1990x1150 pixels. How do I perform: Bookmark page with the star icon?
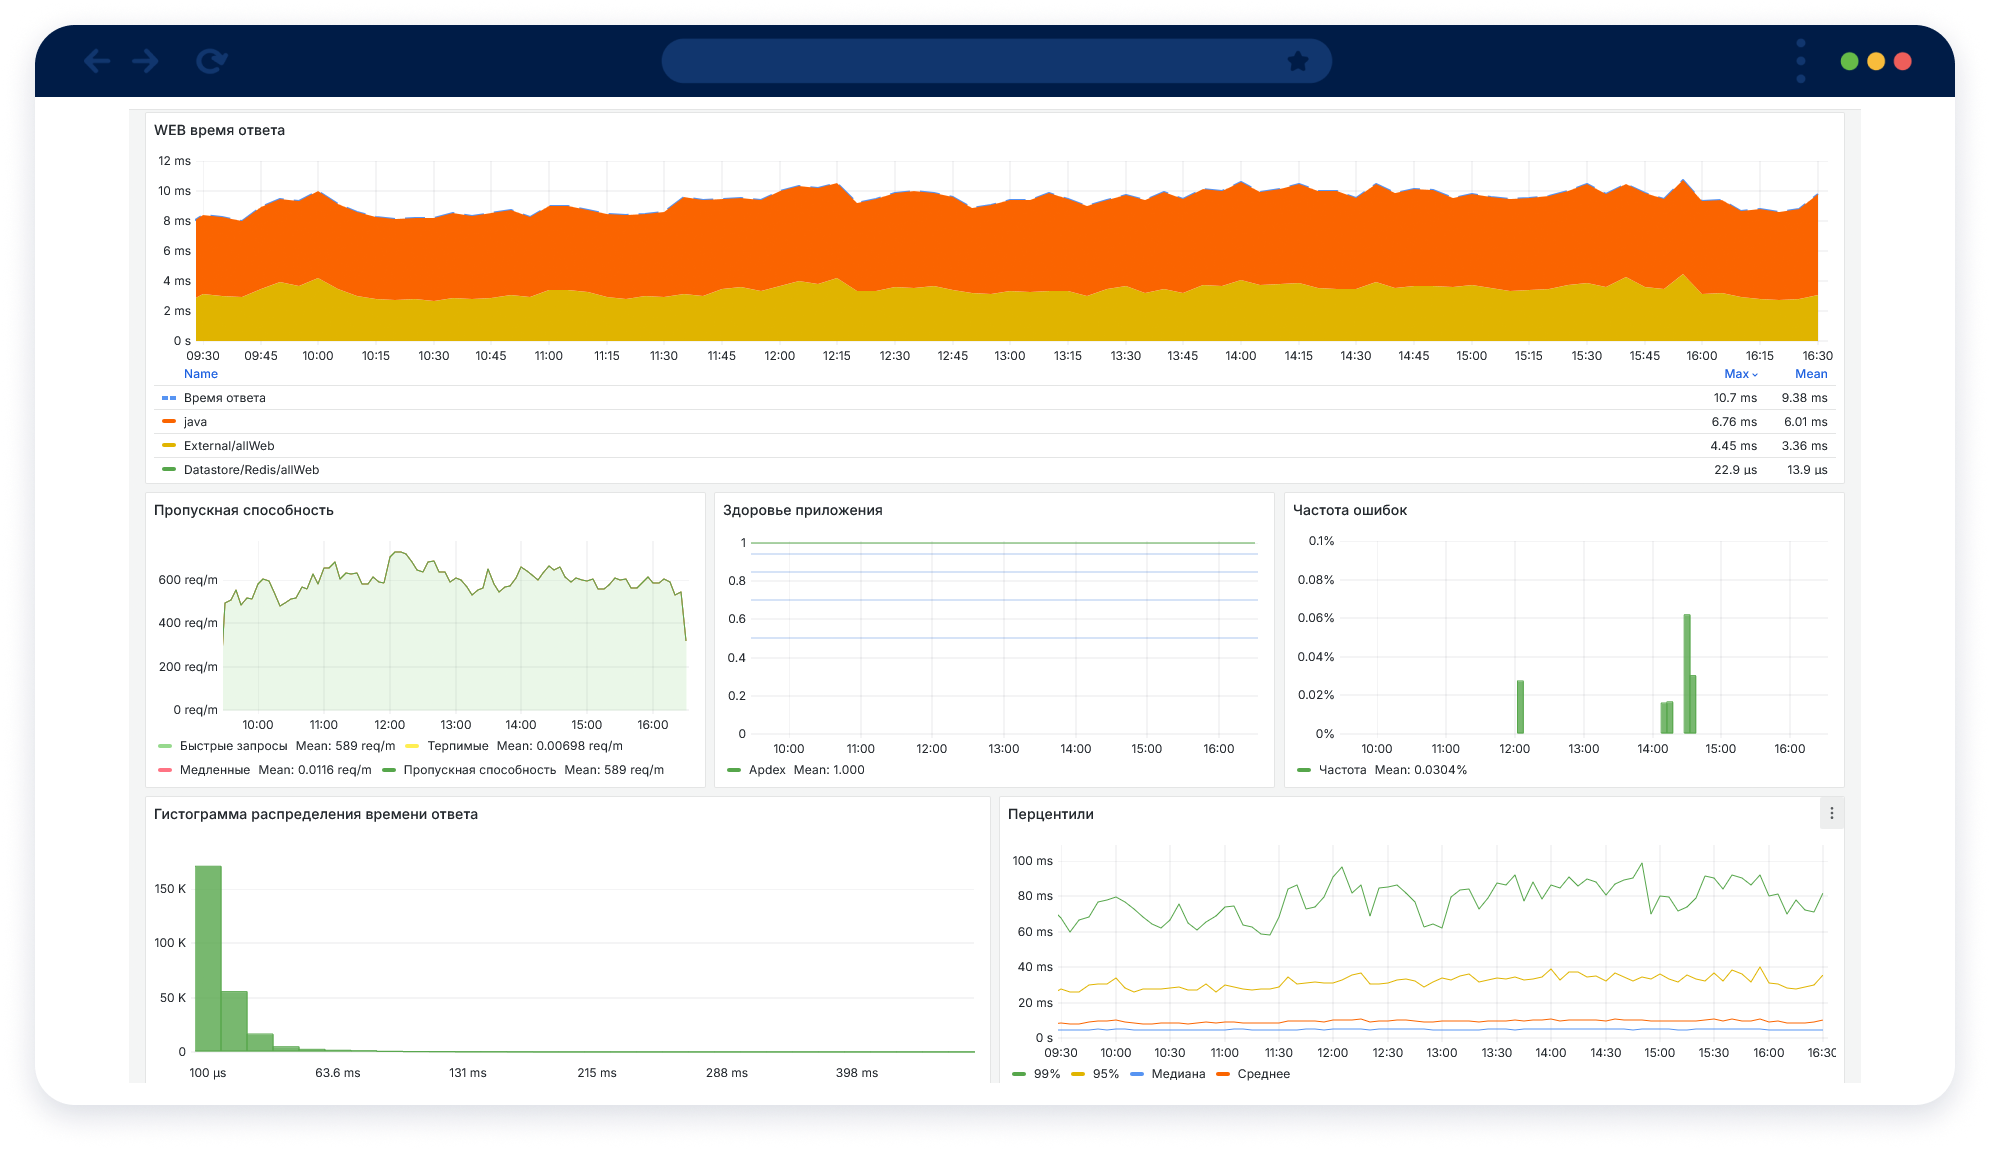point(1298,61)
